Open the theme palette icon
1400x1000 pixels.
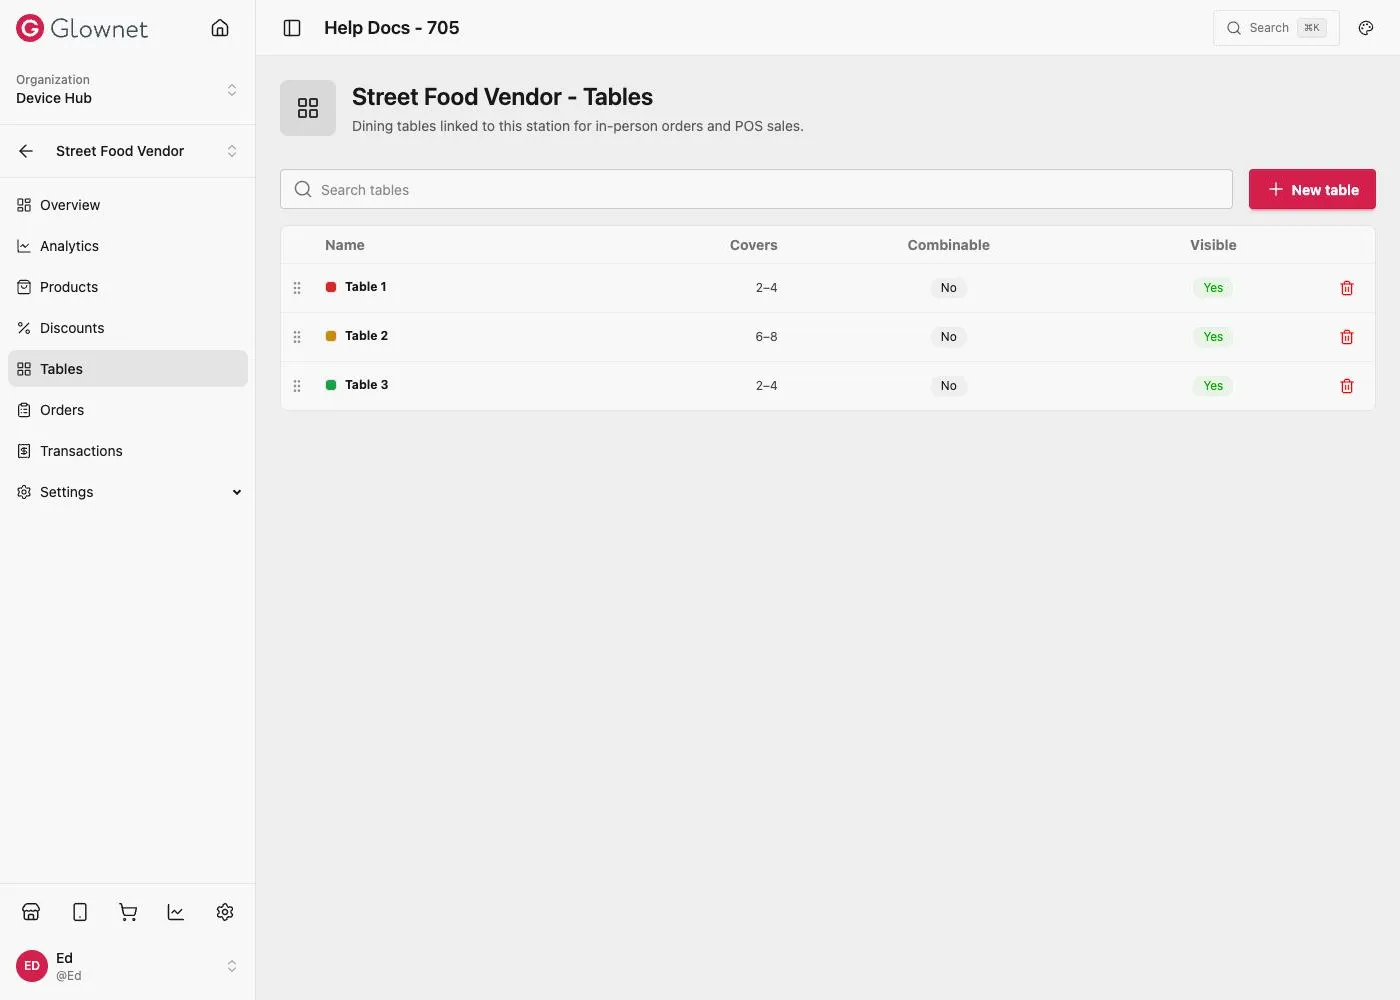1366,28
